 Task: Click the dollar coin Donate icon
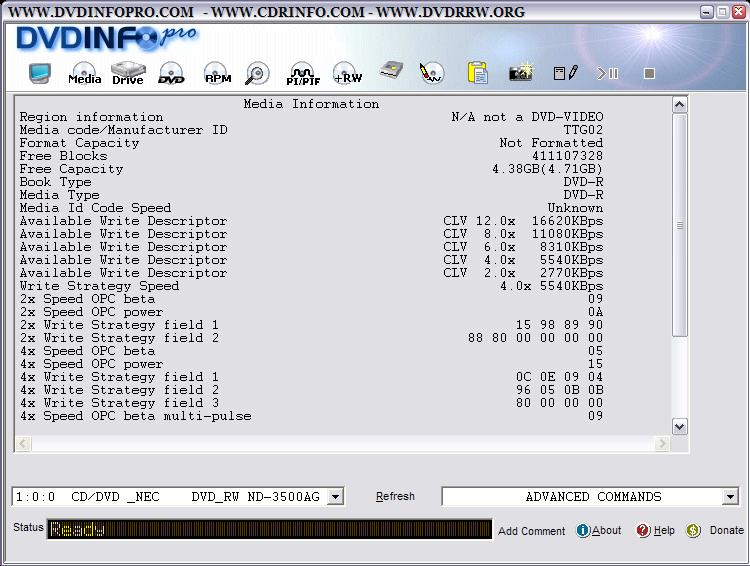(x=693, y=530)
